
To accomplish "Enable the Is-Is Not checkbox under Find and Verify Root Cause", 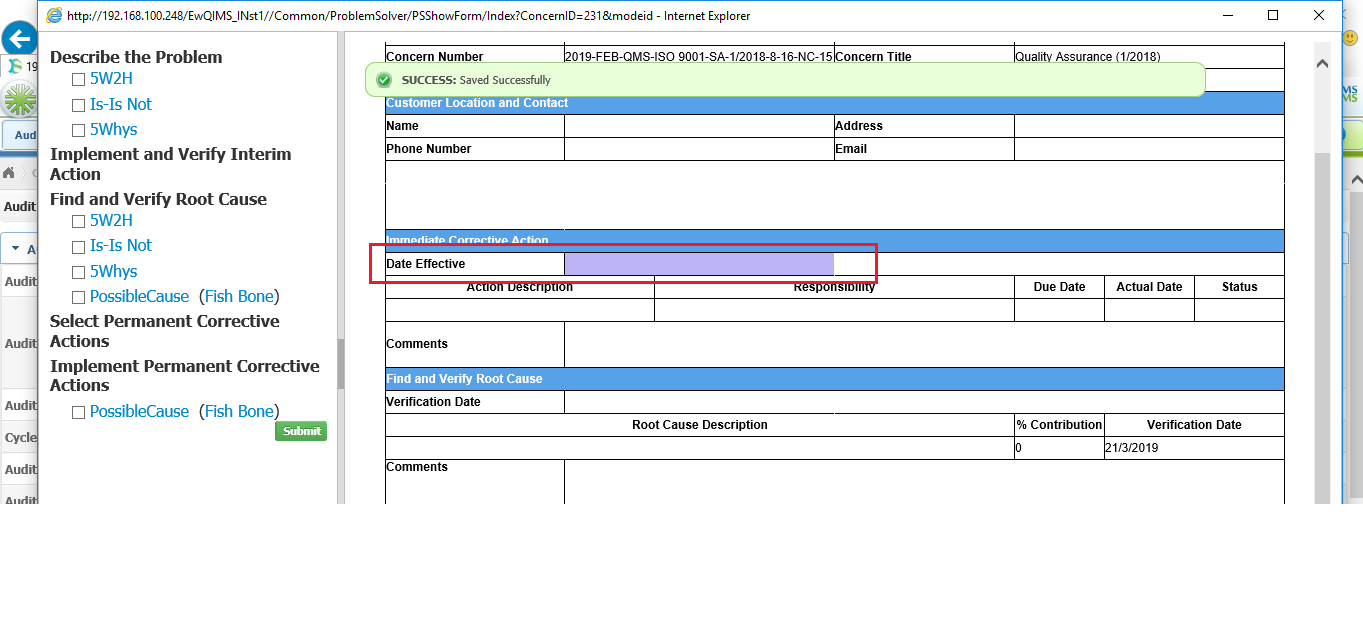I will point(79,246).
